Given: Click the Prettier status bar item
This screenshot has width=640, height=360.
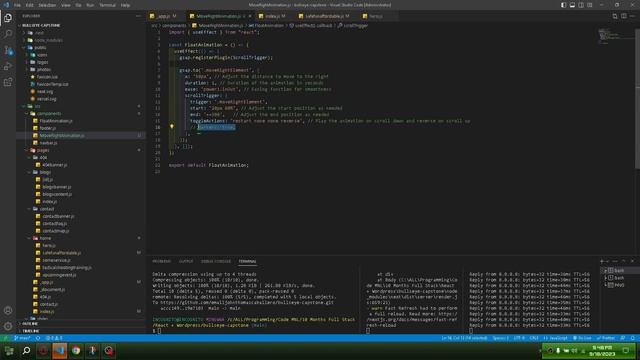Looking at the screenshot, I should point(606,338).
